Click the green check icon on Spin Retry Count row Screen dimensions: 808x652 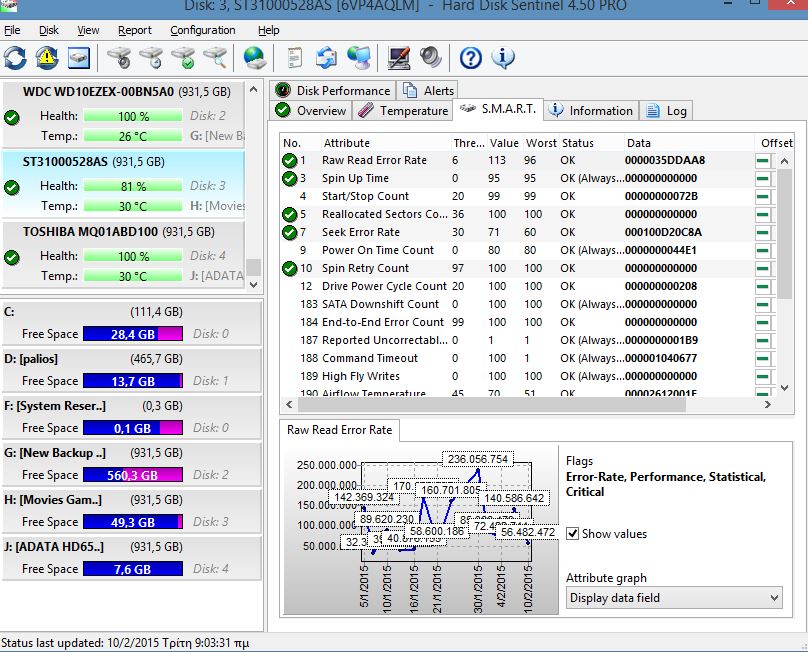[x=290, y=269]
